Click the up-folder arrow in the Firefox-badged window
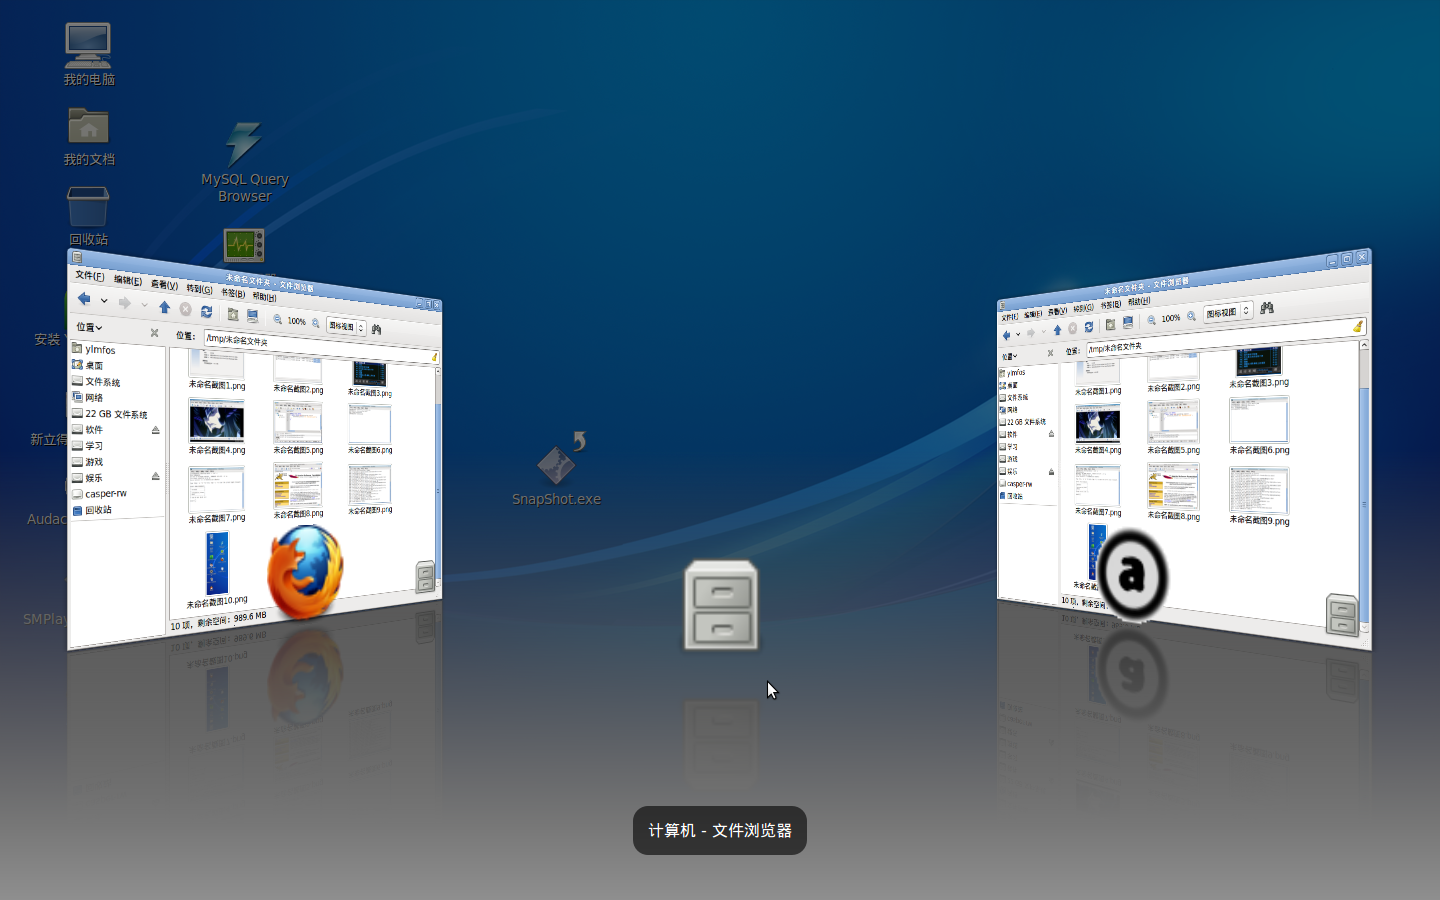 point(164,307)
